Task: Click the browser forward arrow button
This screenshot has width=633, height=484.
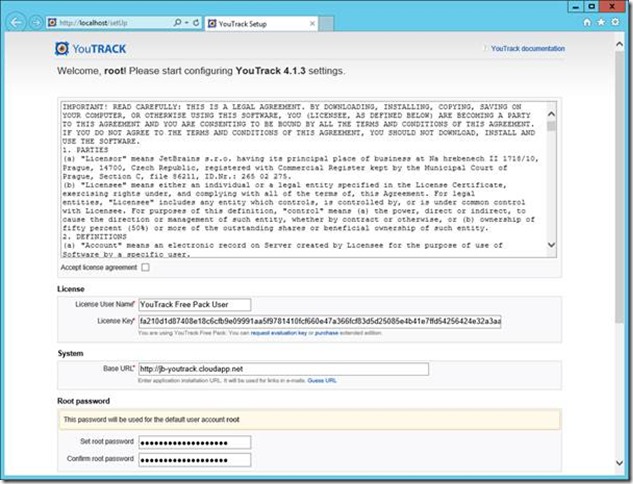Action: tap(36, 23)
